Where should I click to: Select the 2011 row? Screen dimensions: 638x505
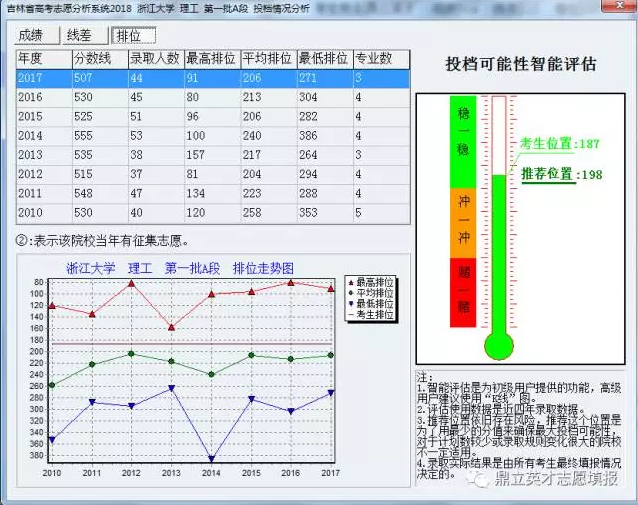213,193
